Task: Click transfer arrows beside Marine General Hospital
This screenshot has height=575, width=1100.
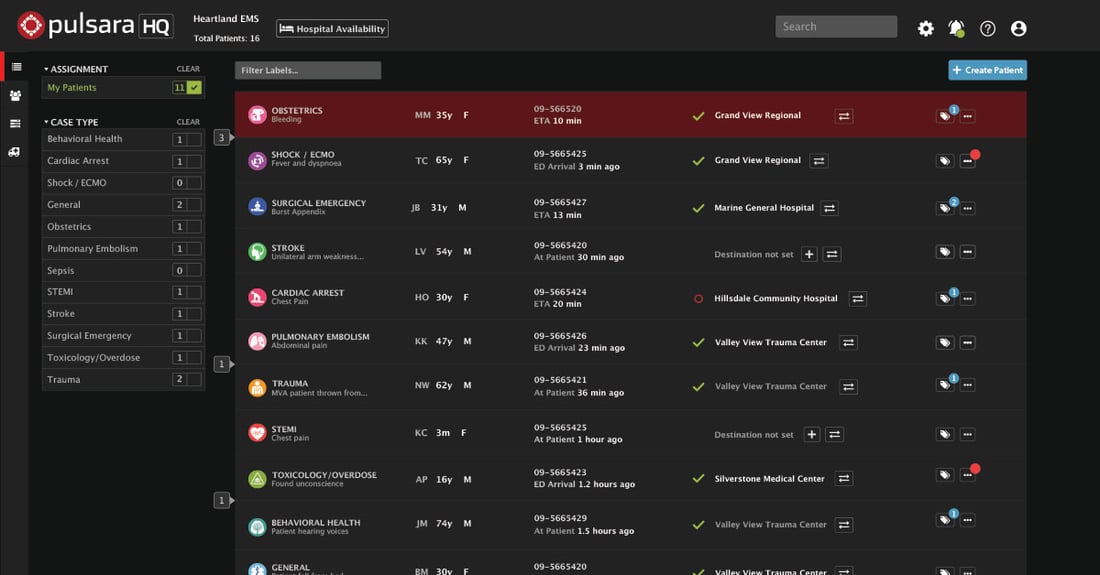Action: coord(829,208)
